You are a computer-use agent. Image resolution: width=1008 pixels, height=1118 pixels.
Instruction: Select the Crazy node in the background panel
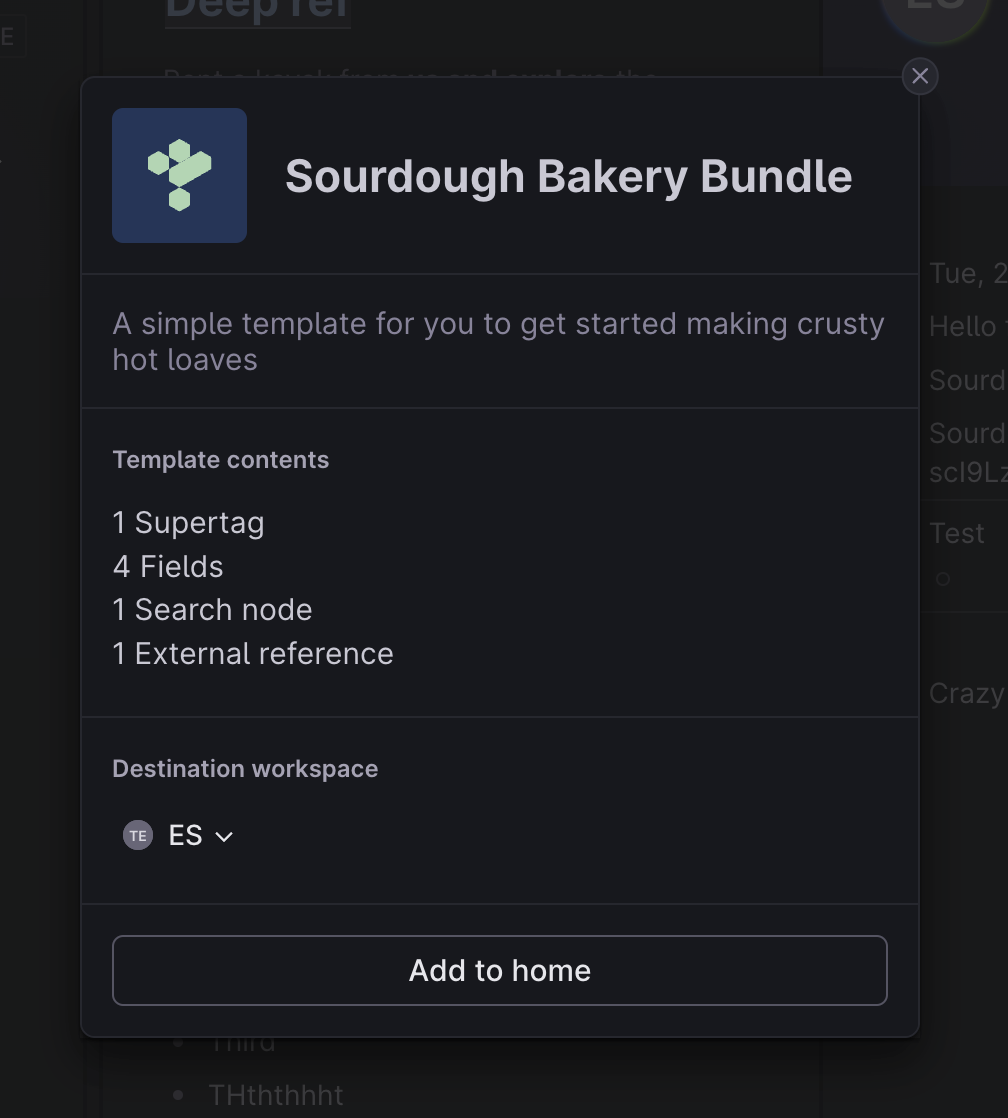[x=967, y=693]
